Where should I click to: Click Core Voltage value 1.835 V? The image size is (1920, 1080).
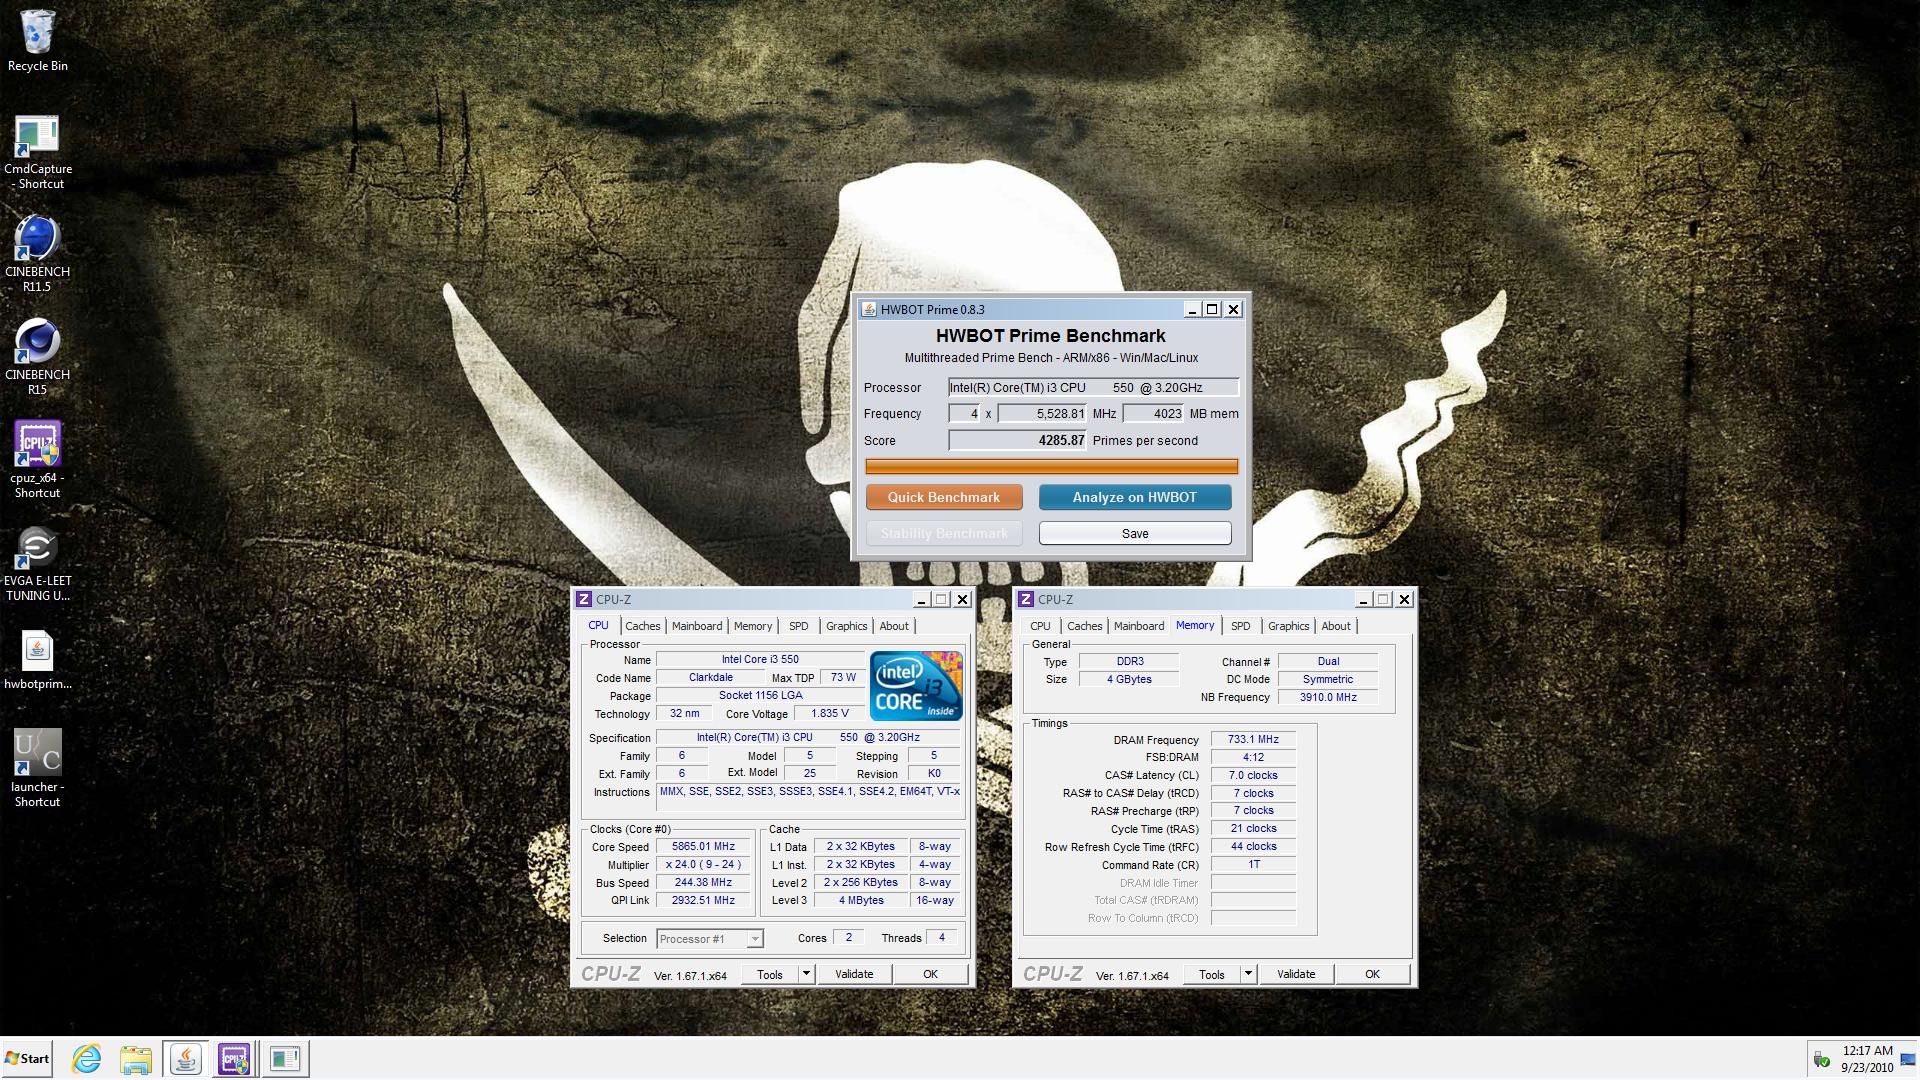point(830,713)
